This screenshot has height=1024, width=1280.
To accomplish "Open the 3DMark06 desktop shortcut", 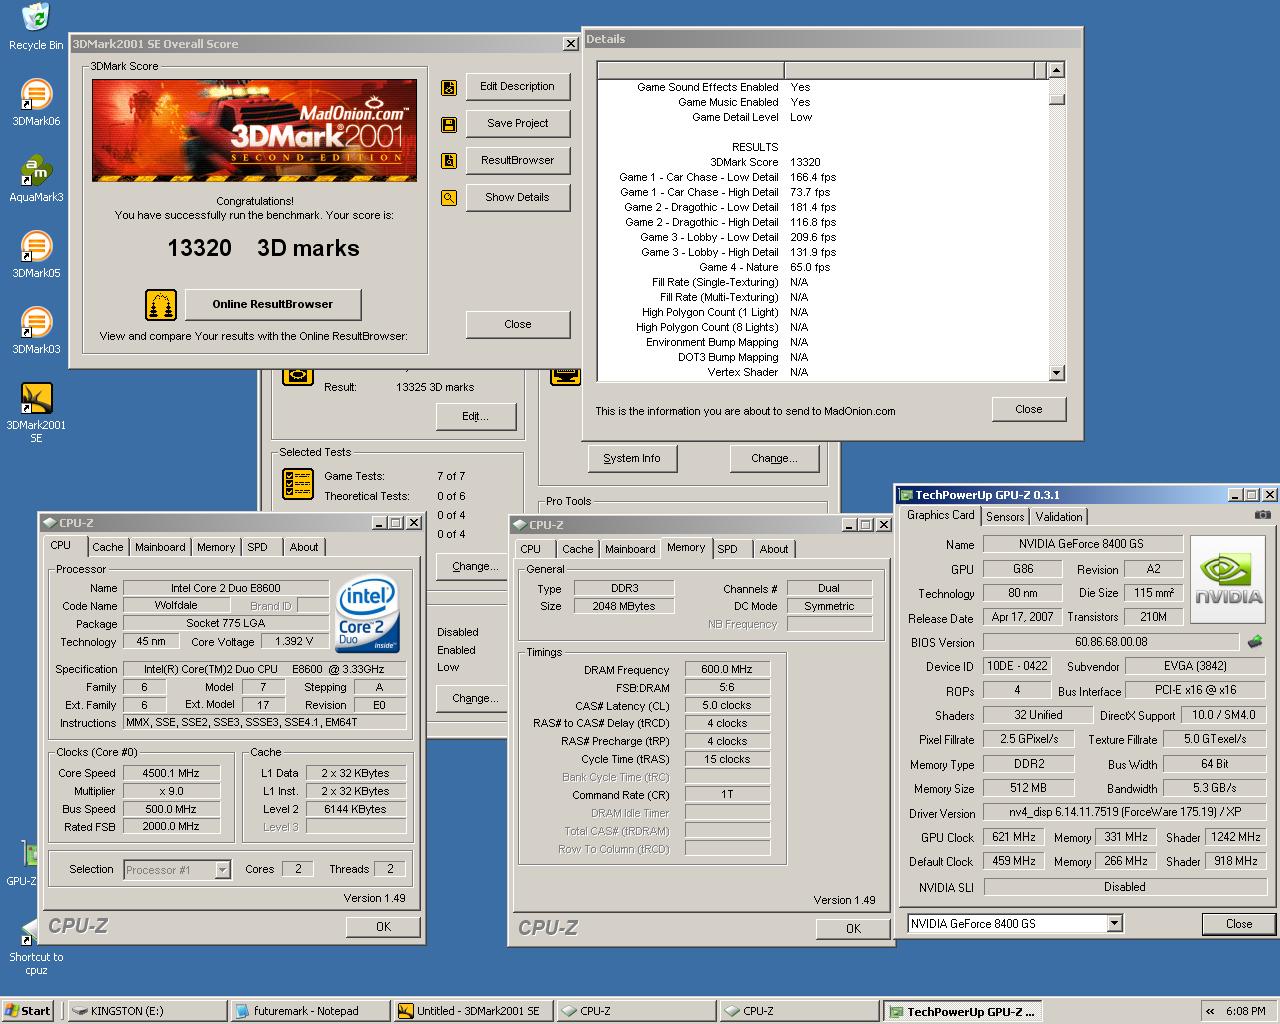I will (x=36, y=102).
